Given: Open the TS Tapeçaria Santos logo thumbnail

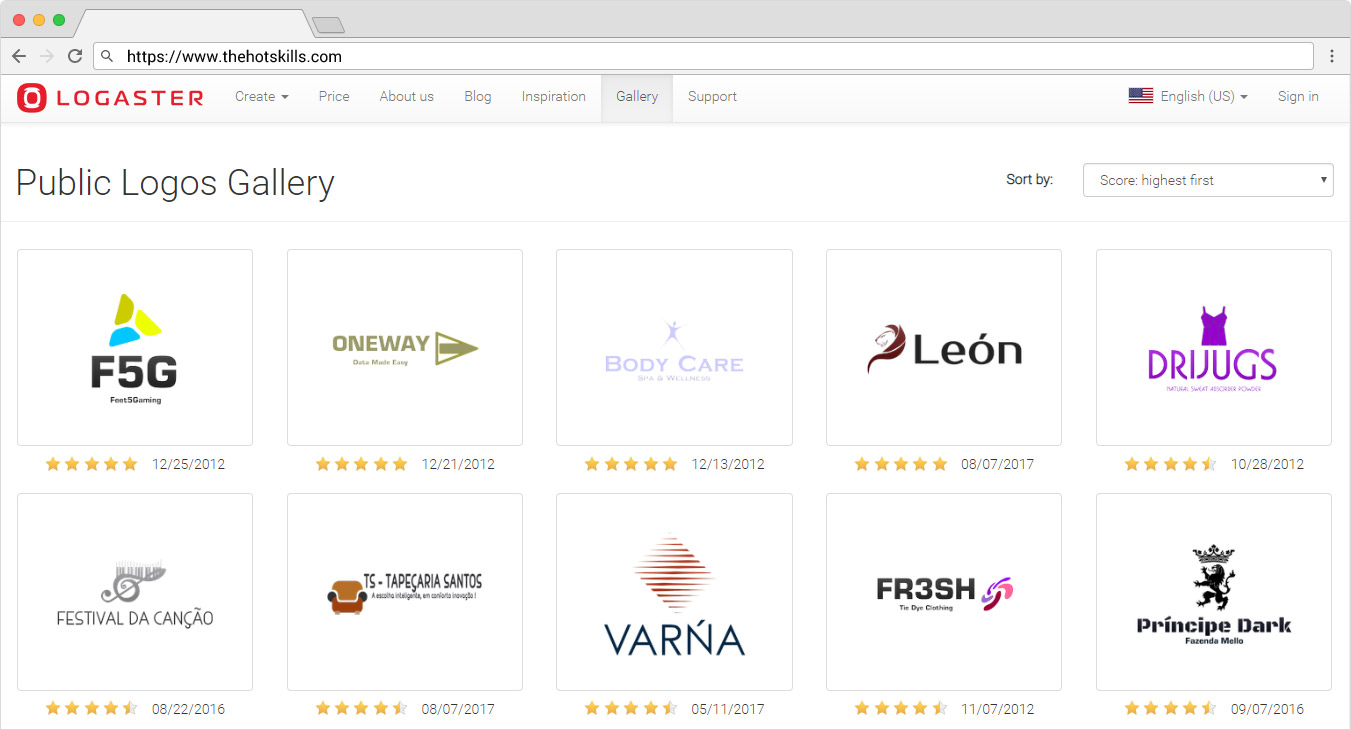Looking at the screenshot, I should (405, 592).
